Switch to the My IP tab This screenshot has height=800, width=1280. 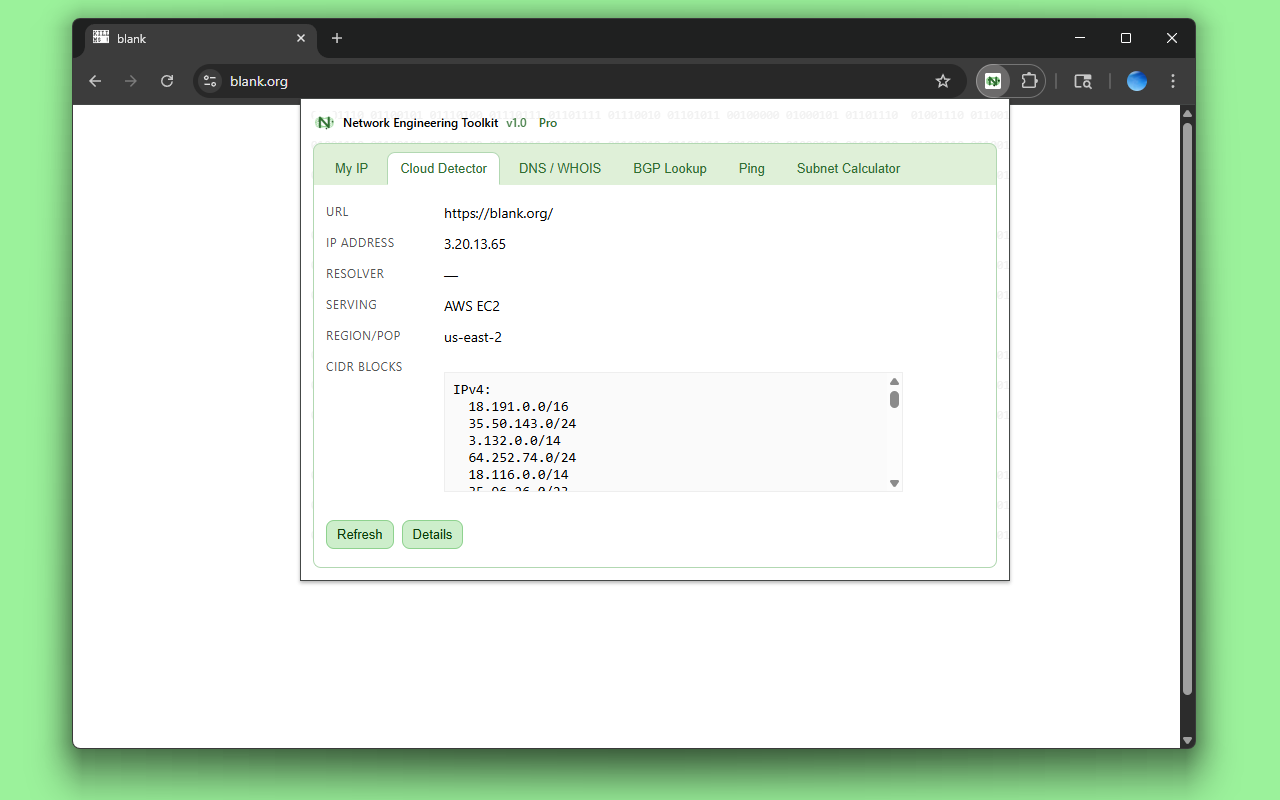point(351,168)
